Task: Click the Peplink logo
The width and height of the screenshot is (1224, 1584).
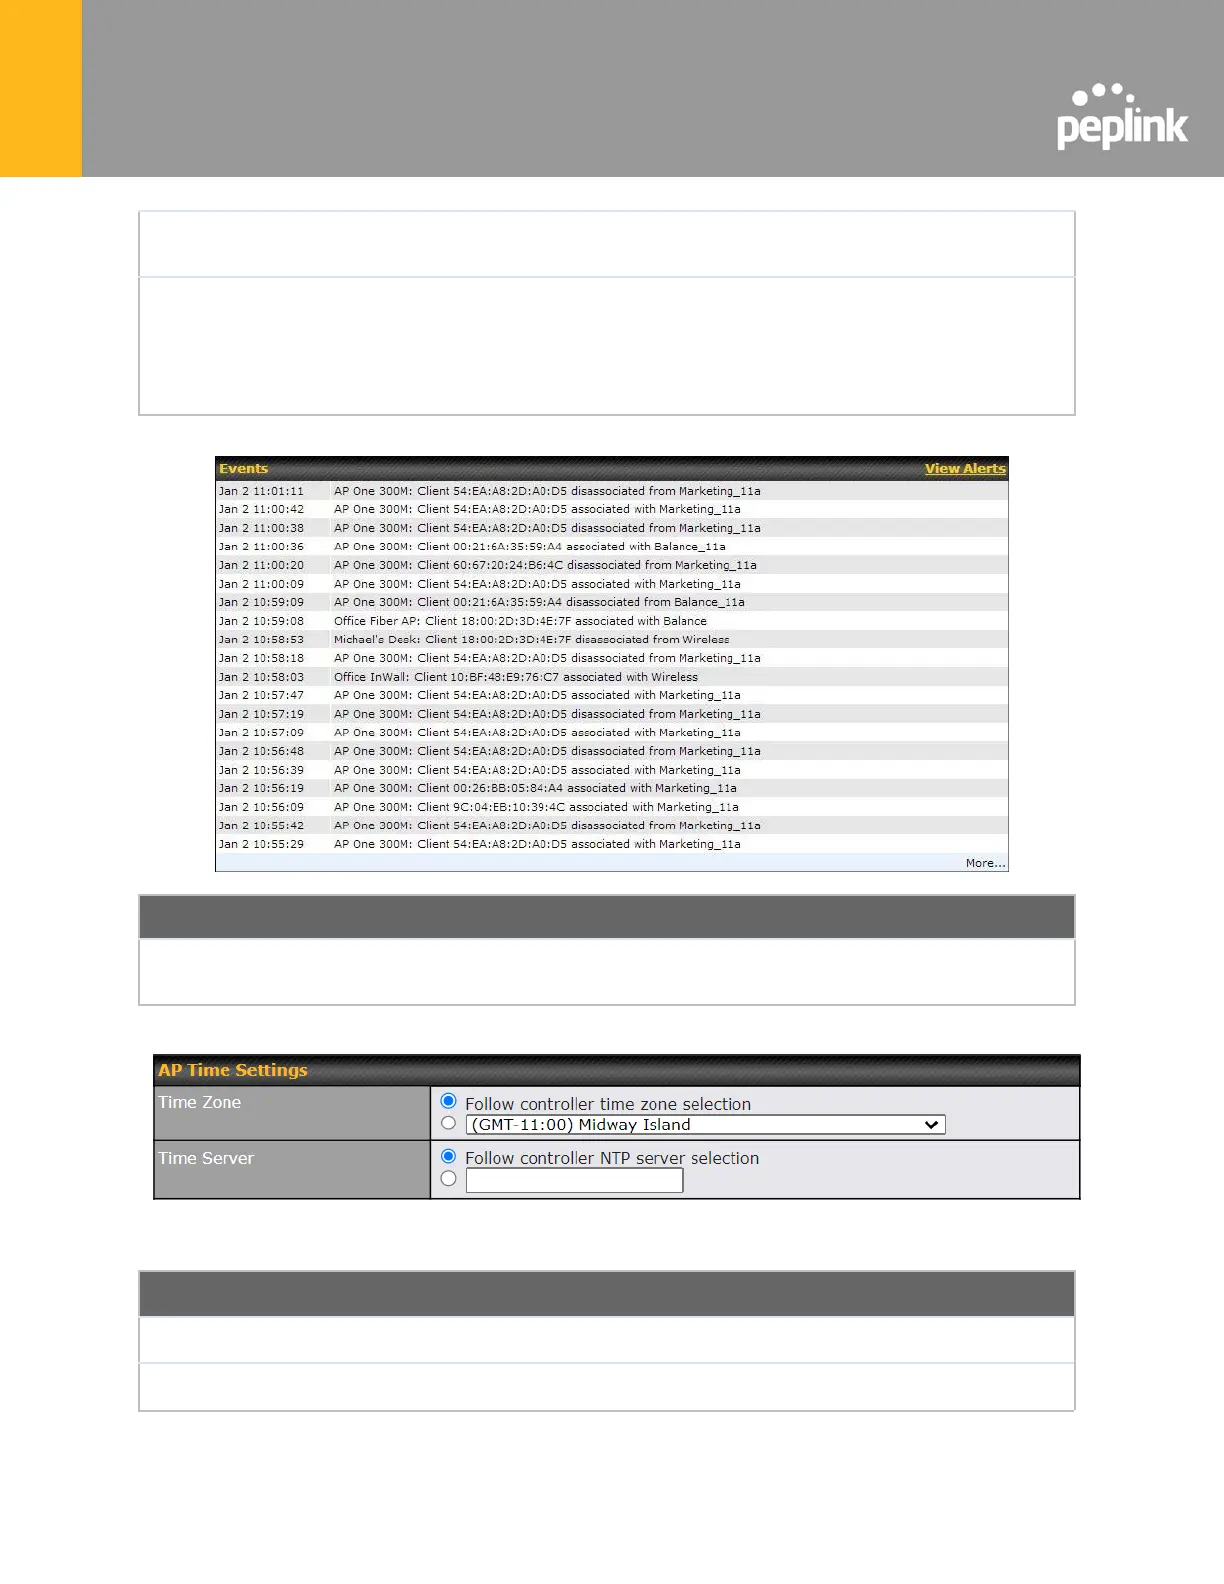Action: click(1122, 117)
